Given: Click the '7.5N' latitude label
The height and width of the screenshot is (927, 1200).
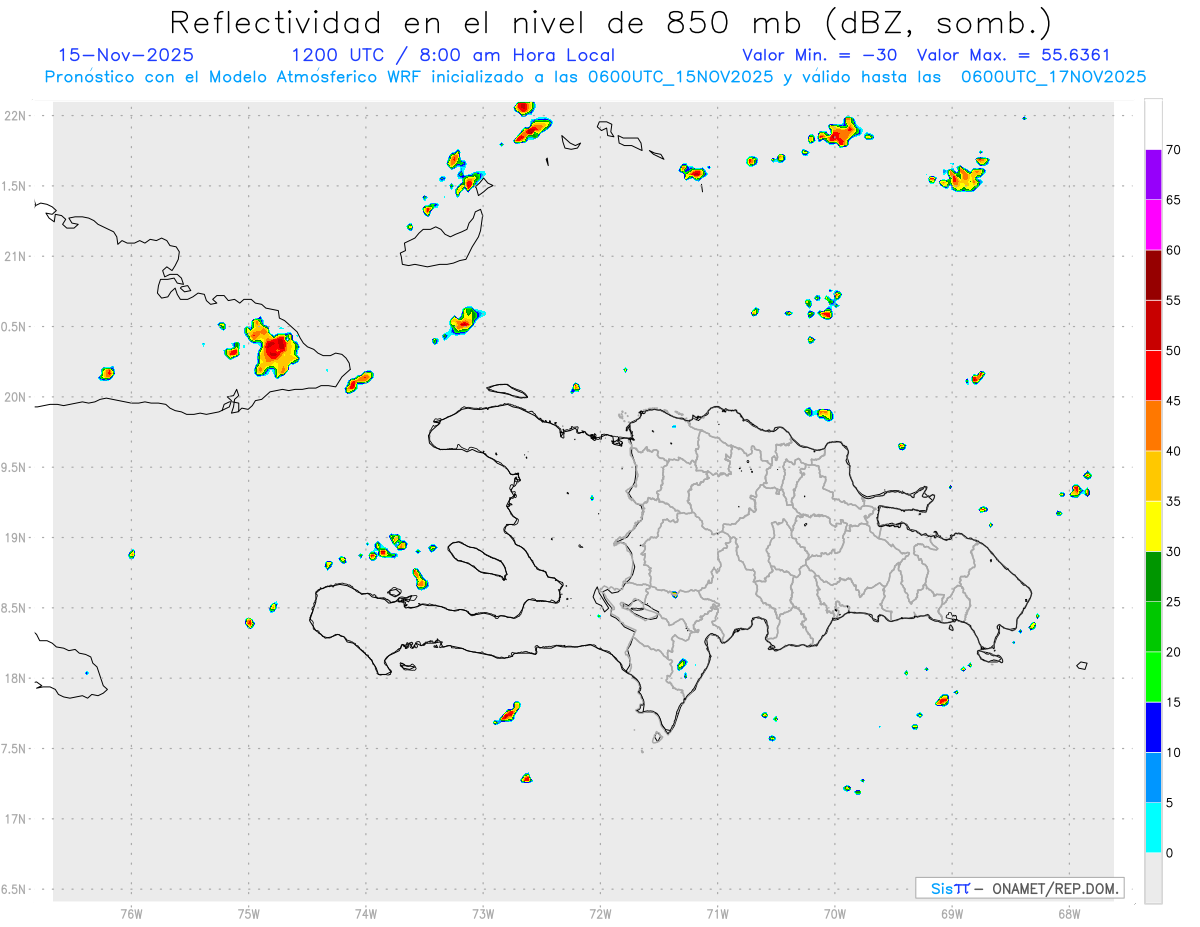Looking at the screenshot, I should click(x=15, y=749).
